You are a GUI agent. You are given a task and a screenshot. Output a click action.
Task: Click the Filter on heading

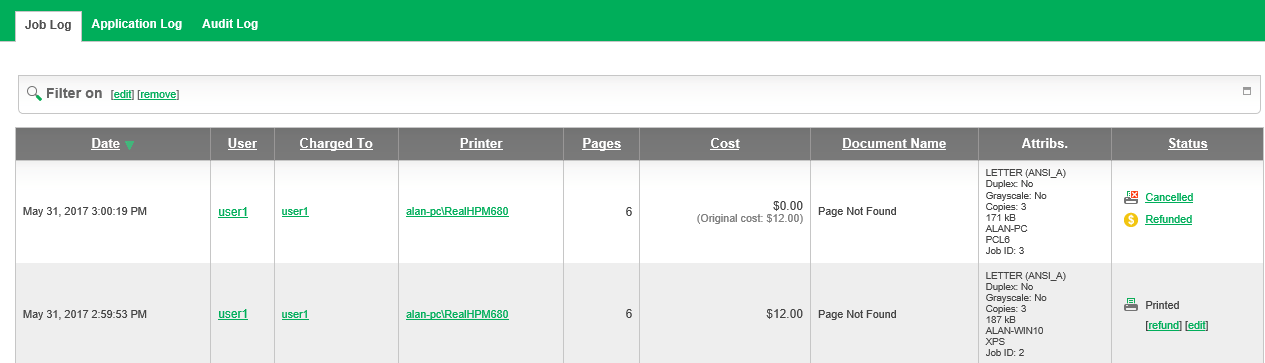click(74, 93)
